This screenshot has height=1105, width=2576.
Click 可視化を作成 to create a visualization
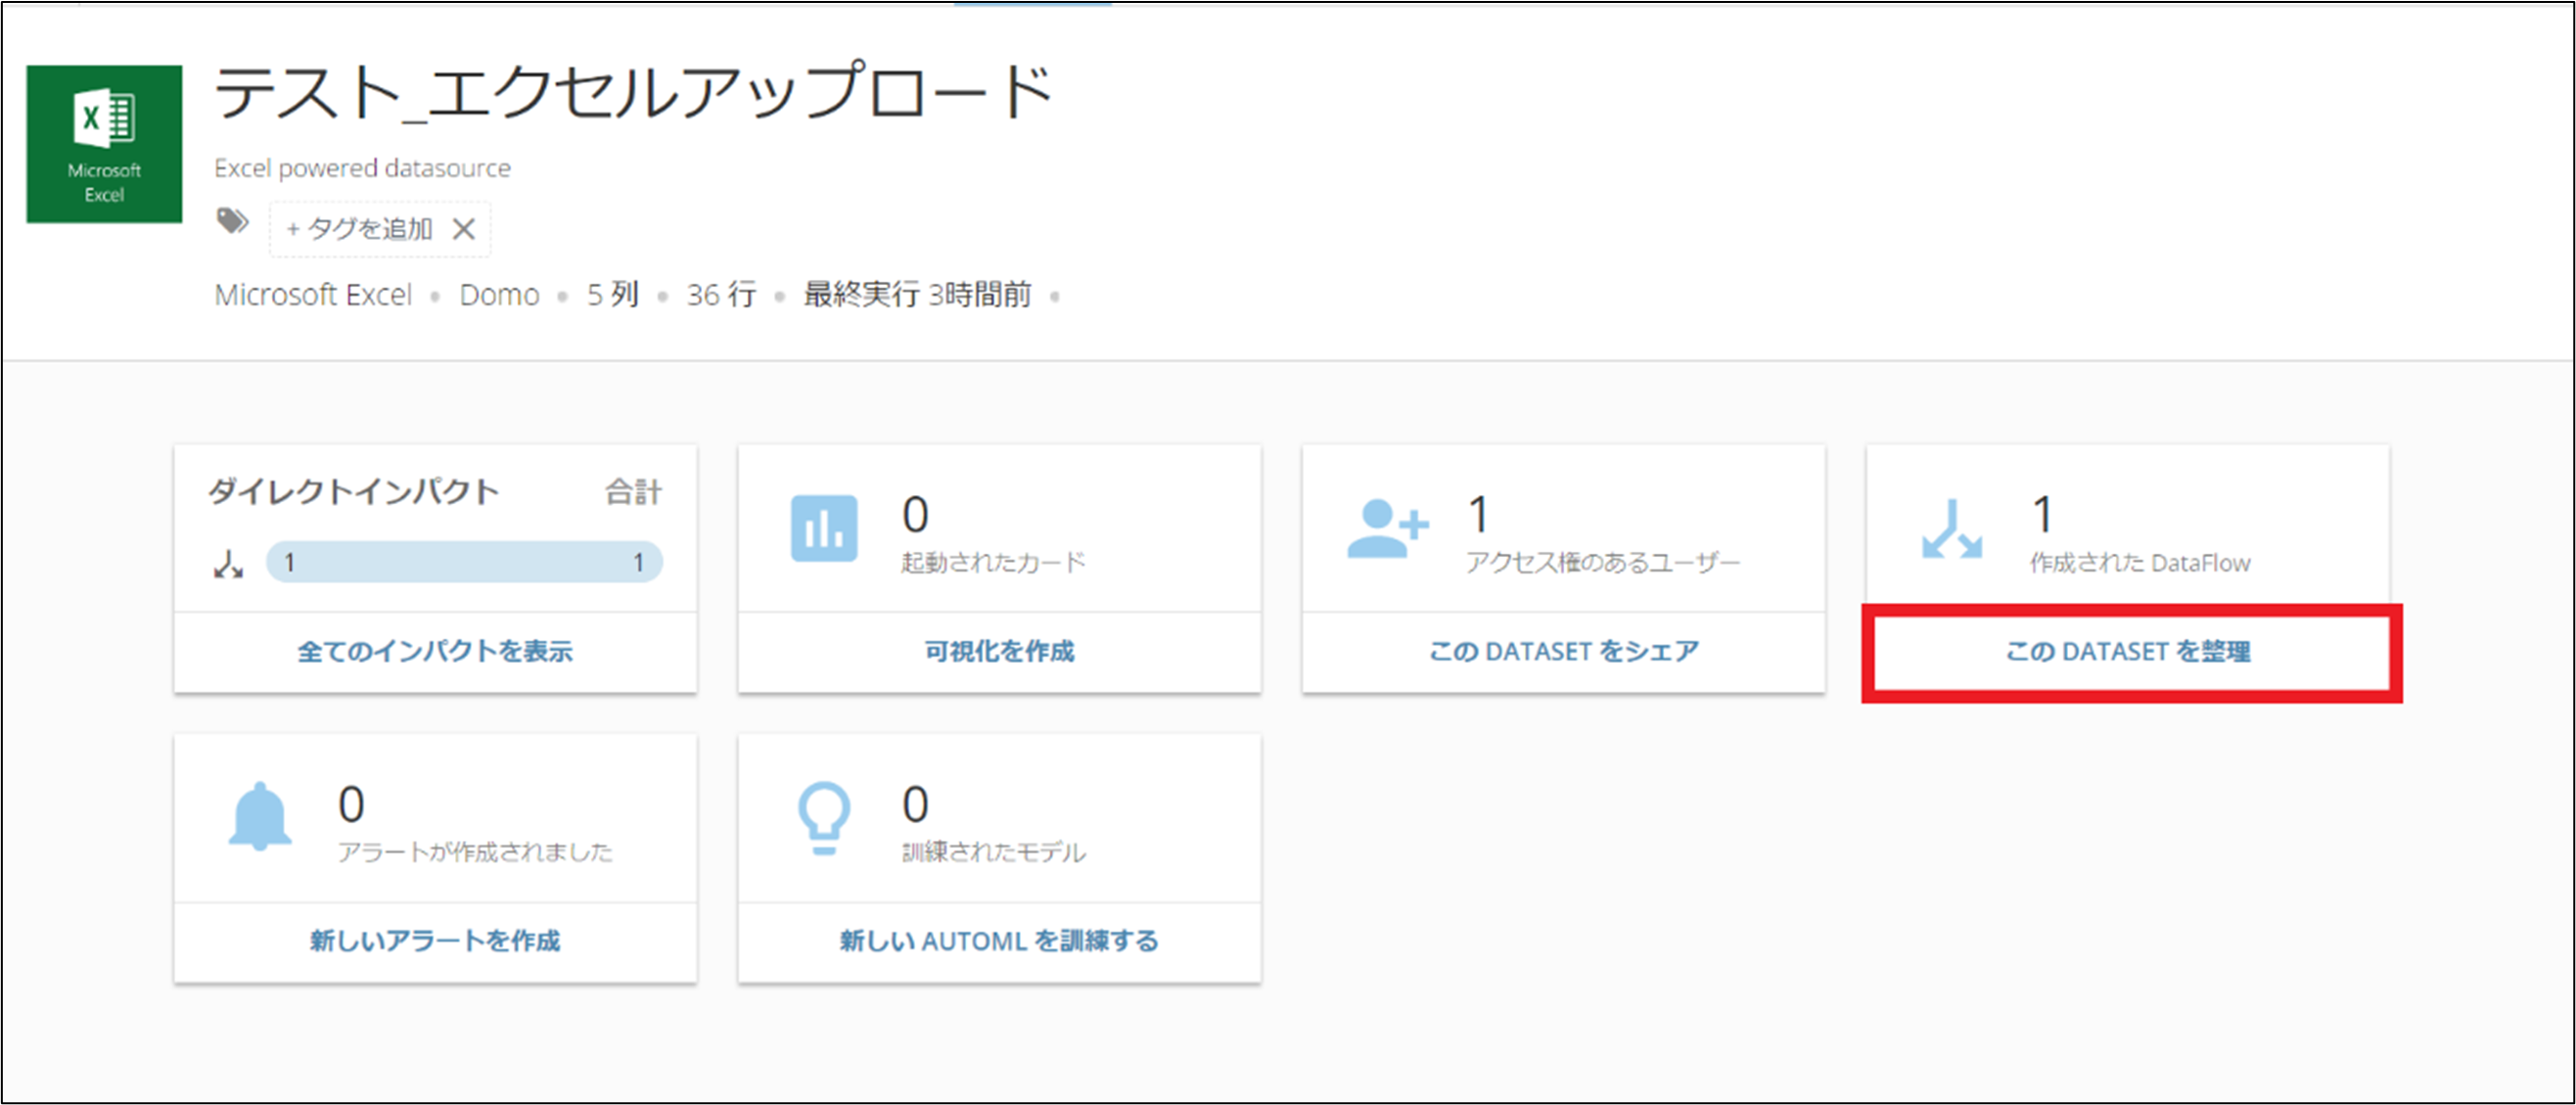coord(999,652)
